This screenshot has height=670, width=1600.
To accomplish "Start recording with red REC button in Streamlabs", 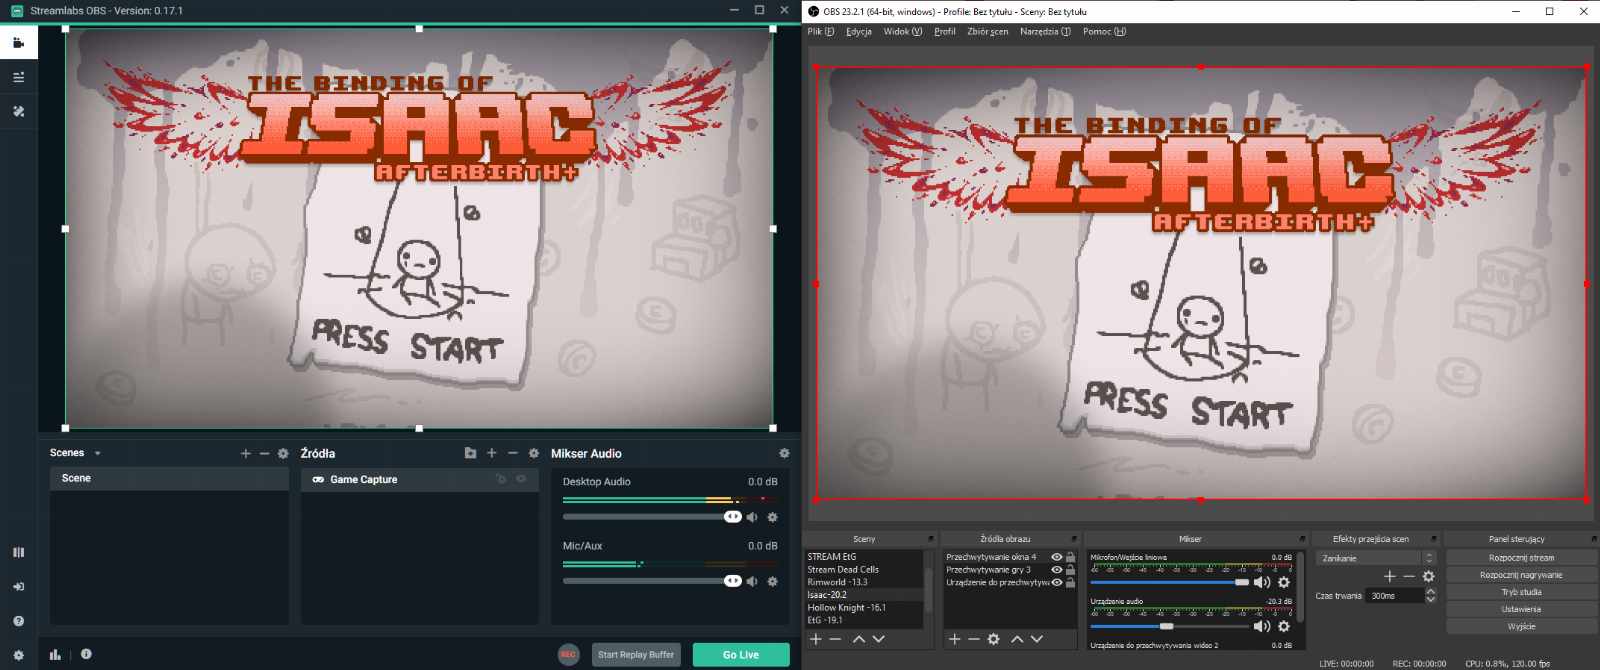I will tap(568, 655).
